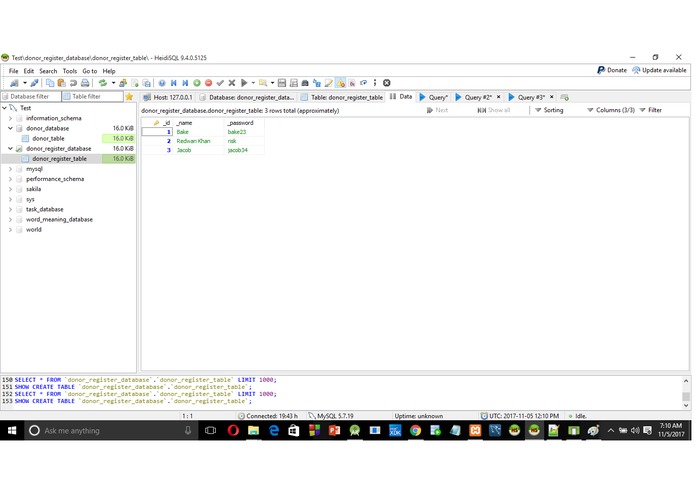
Task: Click red Delete row minus icon
Action: (208, 83)
